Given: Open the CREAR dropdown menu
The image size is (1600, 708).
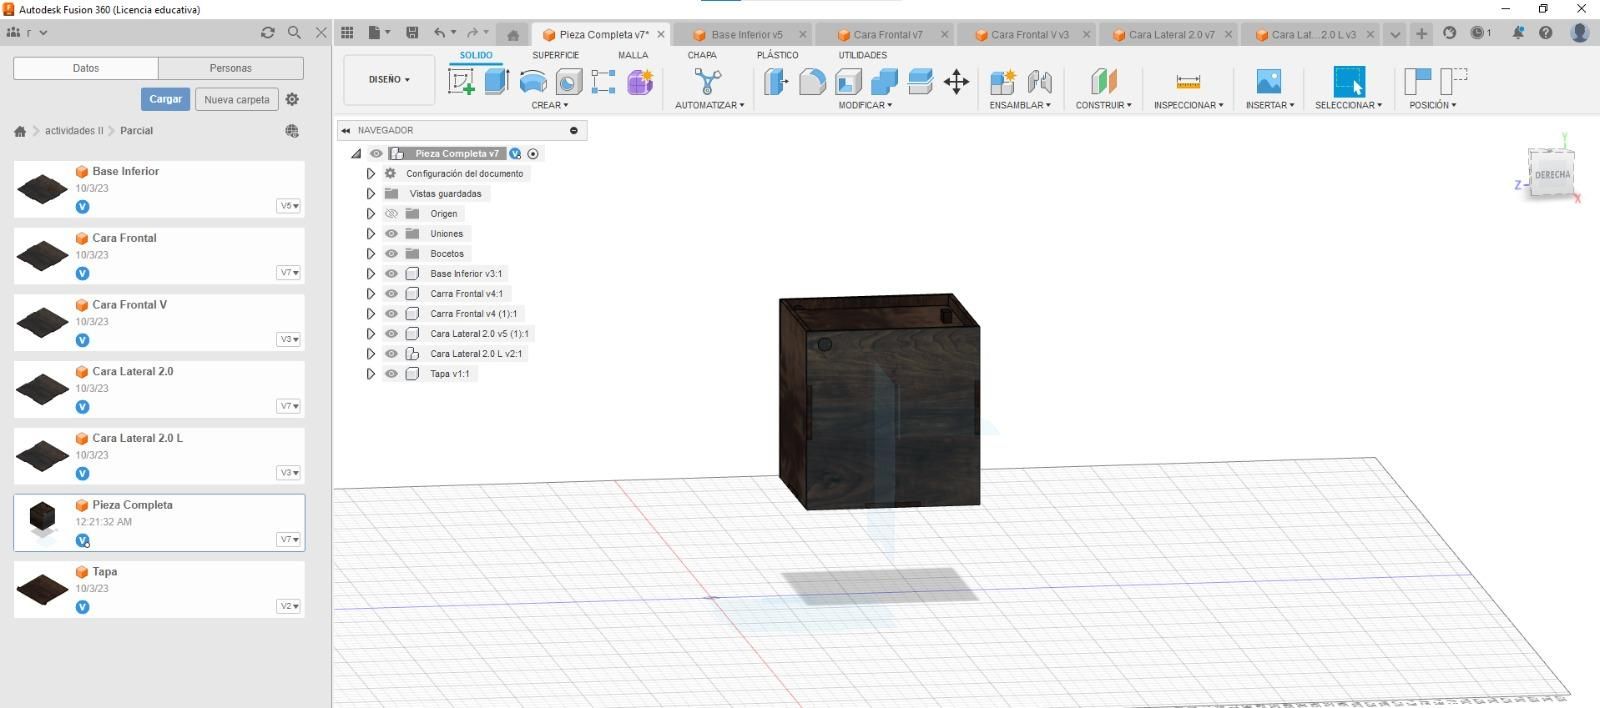Looking at the screenshot, I should [x=549, y=105].
